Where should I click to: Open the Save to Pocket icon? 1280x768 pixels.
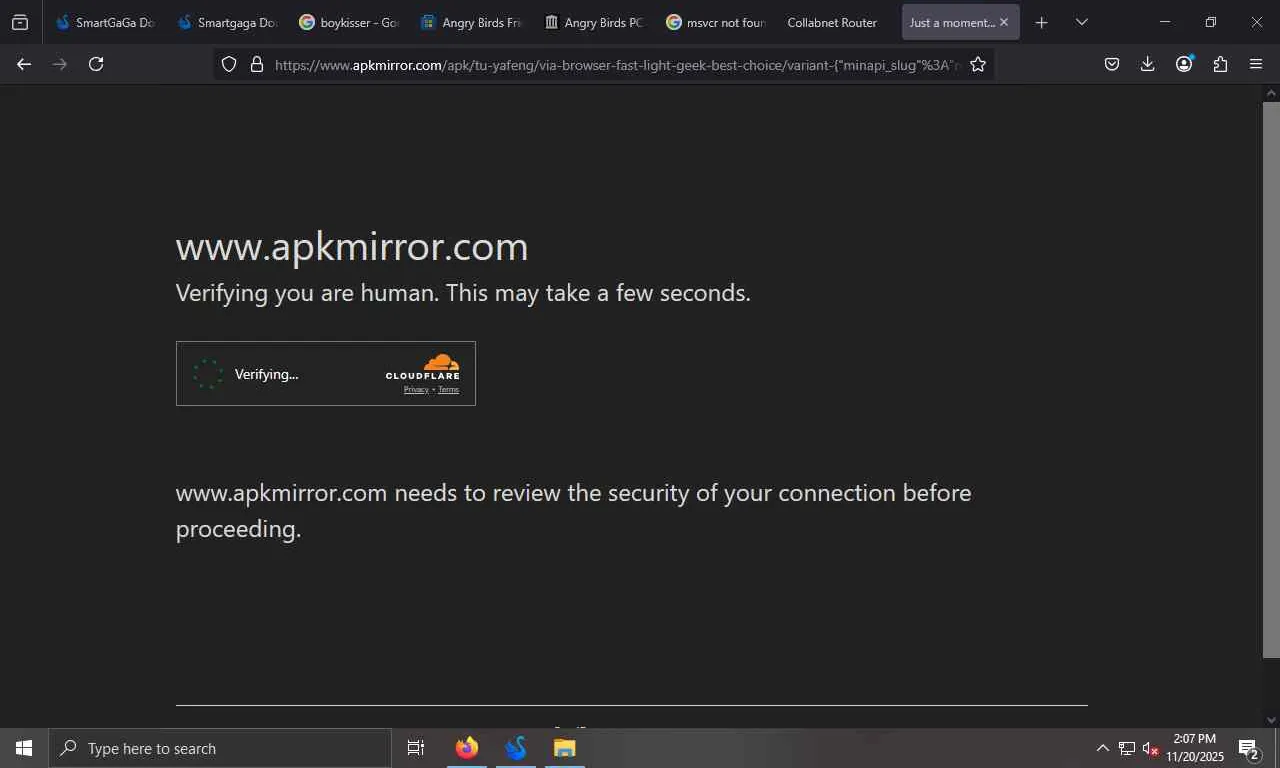point(1112,64)
